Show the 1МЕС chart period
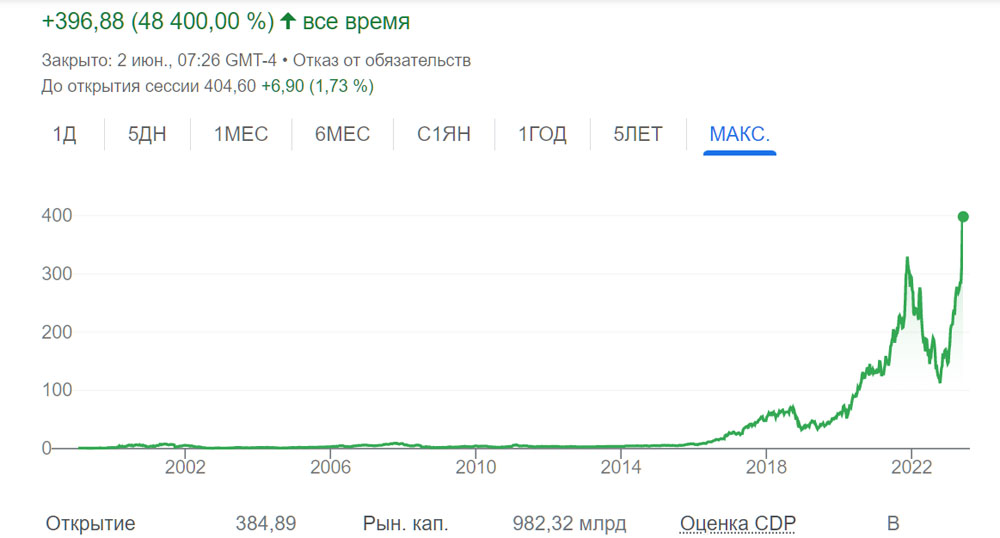This screenshot has width=1000, height=538. tap(241, 134)
